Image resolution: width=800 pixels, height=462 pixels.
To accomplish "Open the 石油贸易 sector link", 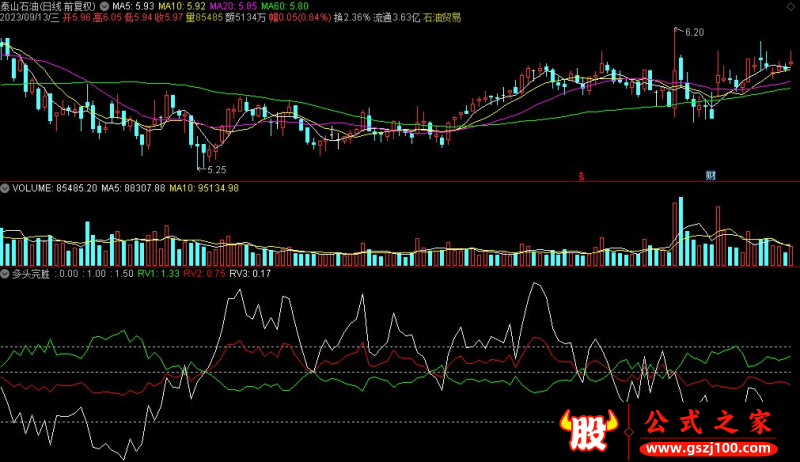I will click(x=442, y=18).
